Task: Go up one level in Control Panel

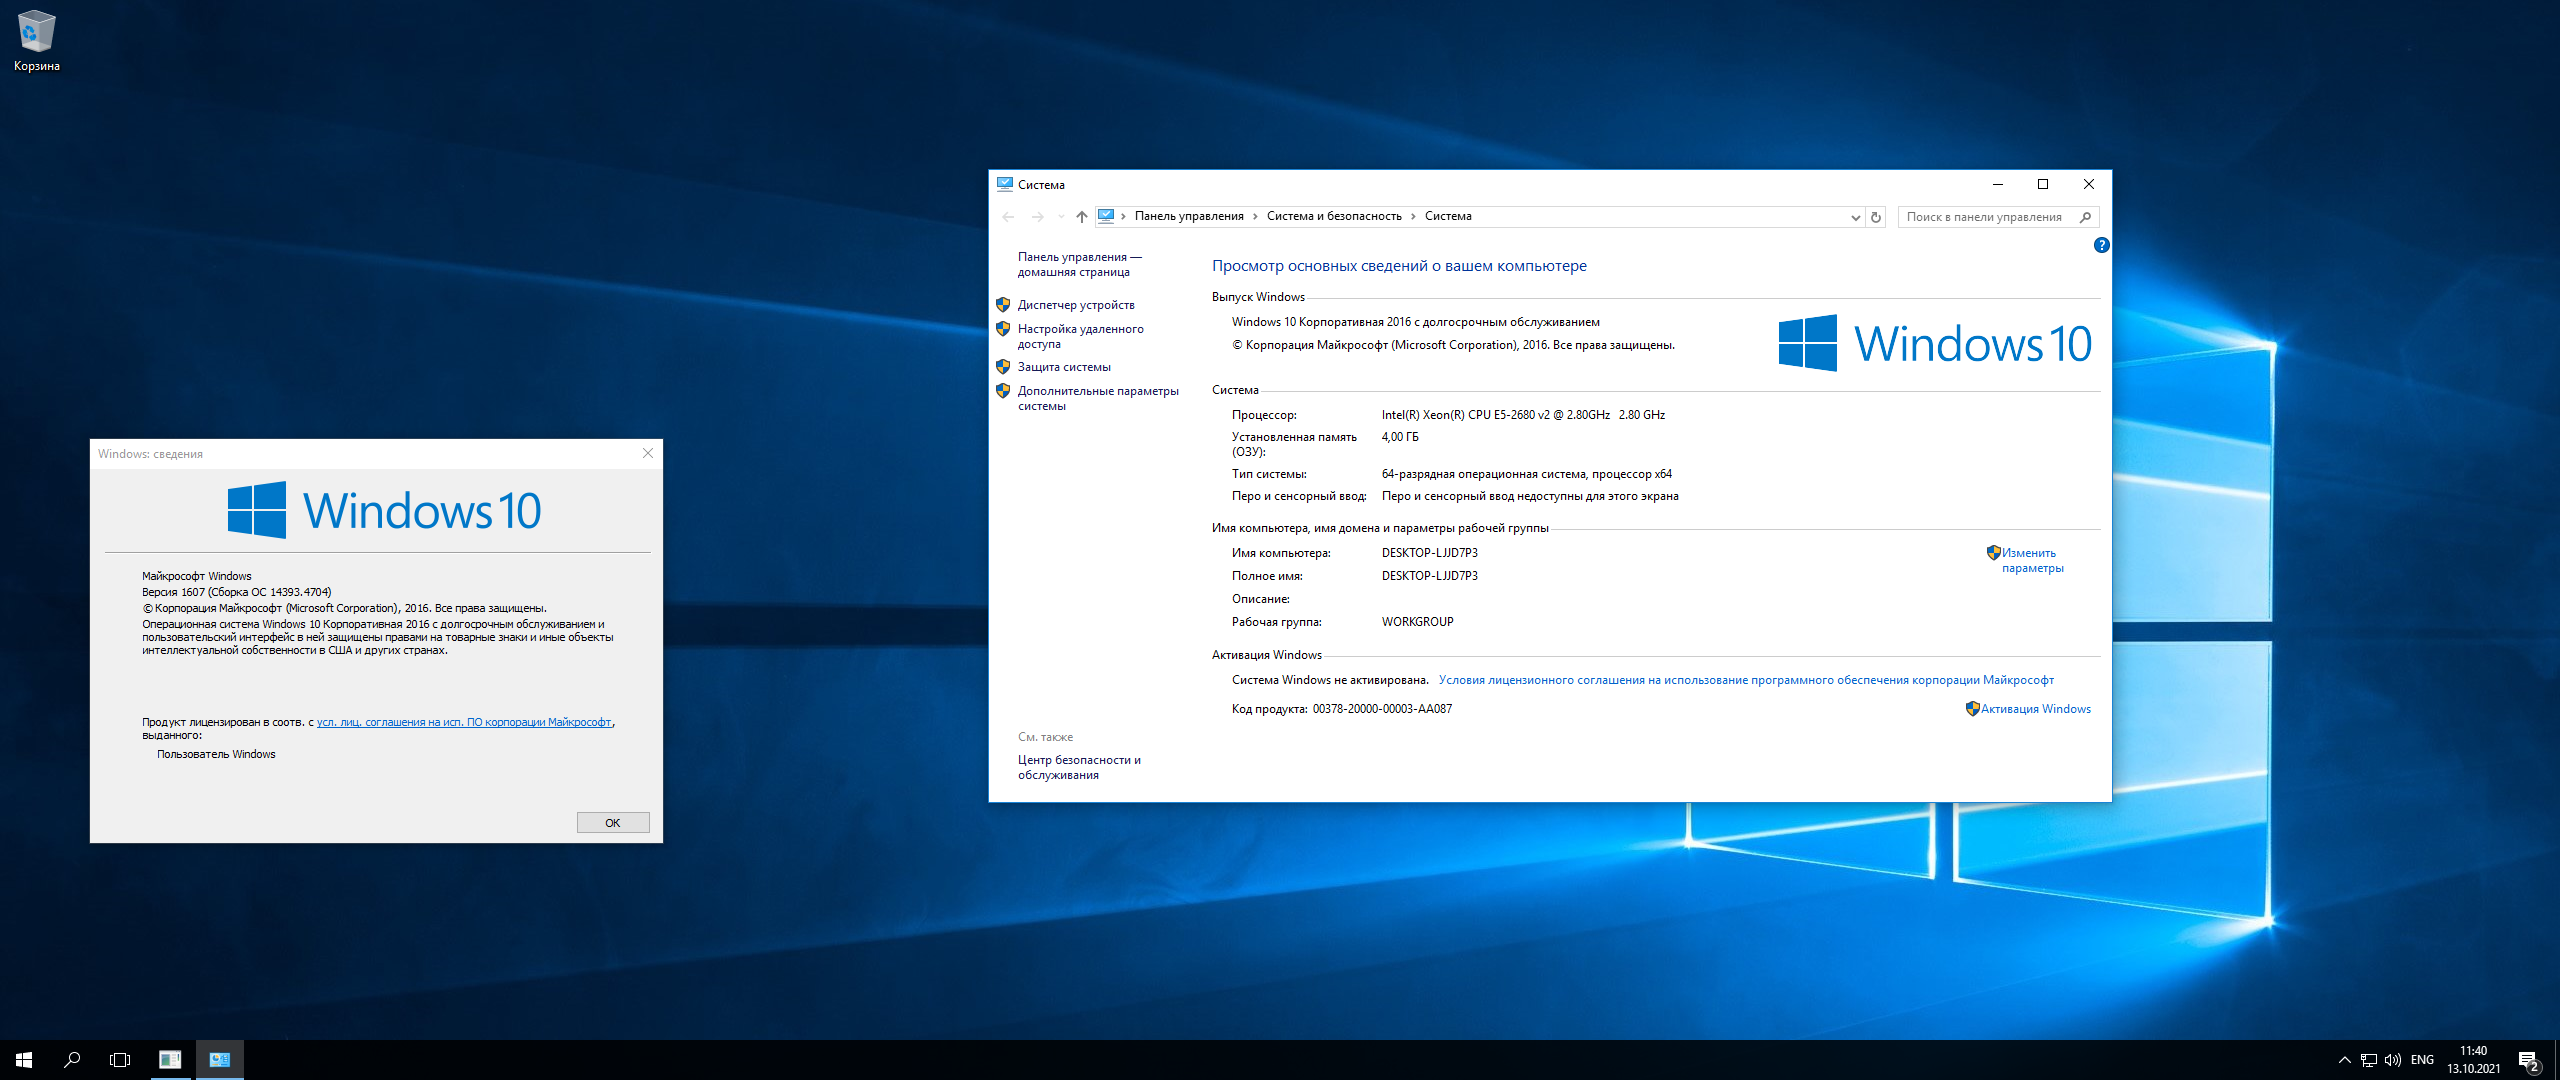Action: pyautogui.click(x=1081, y=217)
